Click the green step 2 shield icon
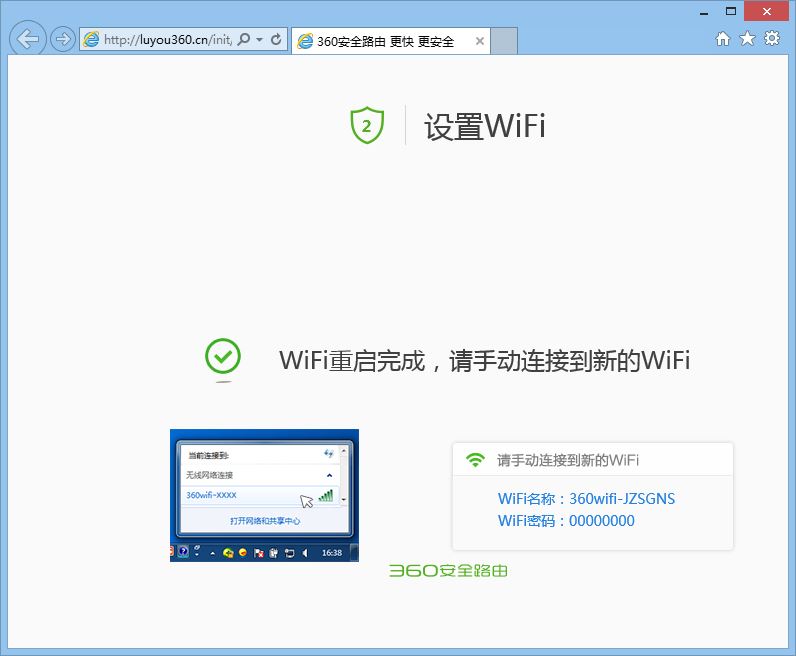This screenshot has height=656, width=796. tap(367, 125)
